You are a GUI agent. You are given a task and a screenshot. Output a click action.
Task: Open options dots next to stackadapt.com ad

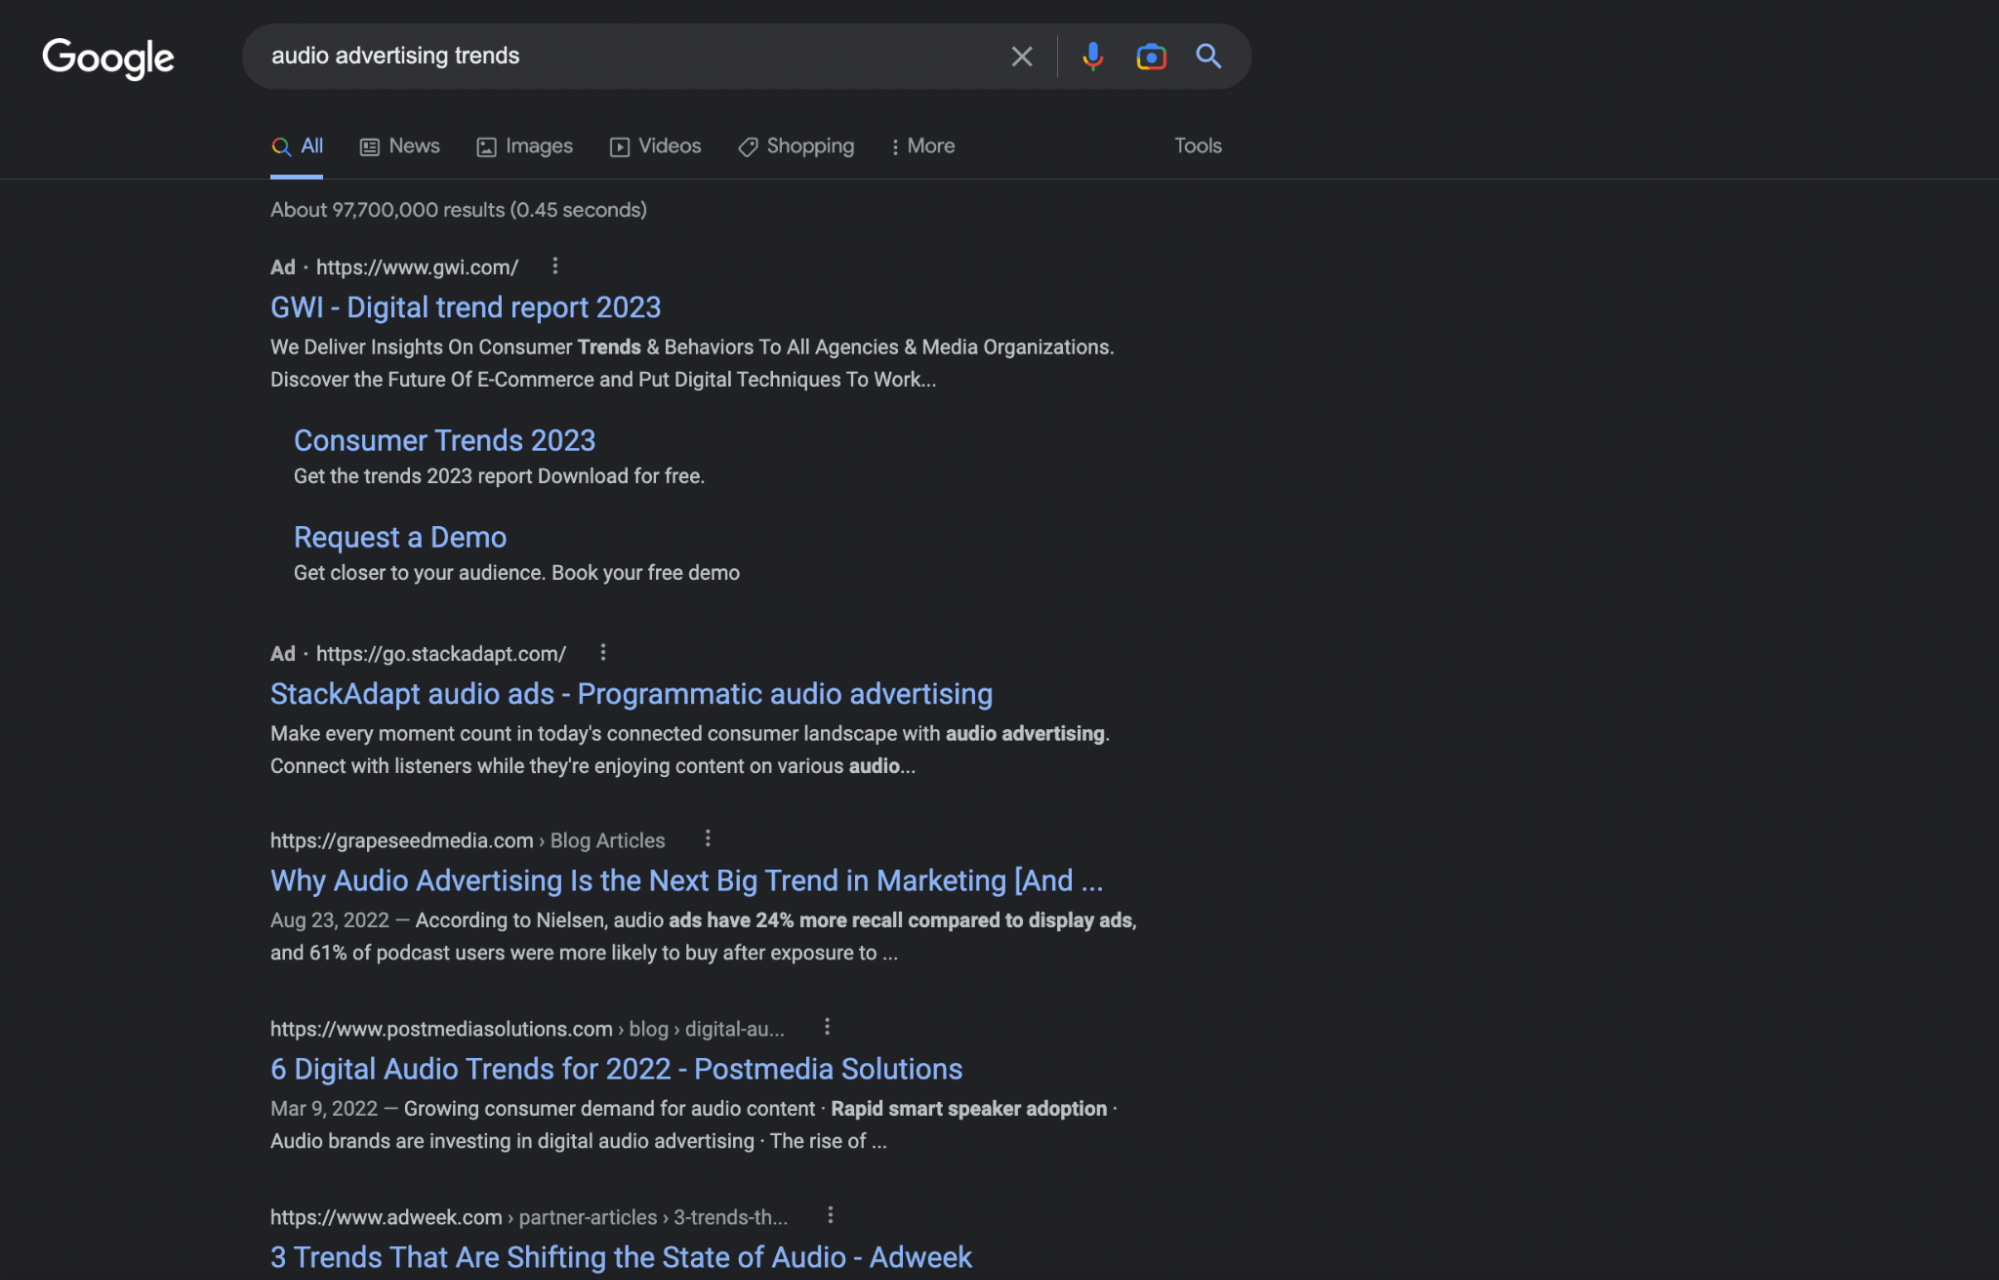pos(603,652)
